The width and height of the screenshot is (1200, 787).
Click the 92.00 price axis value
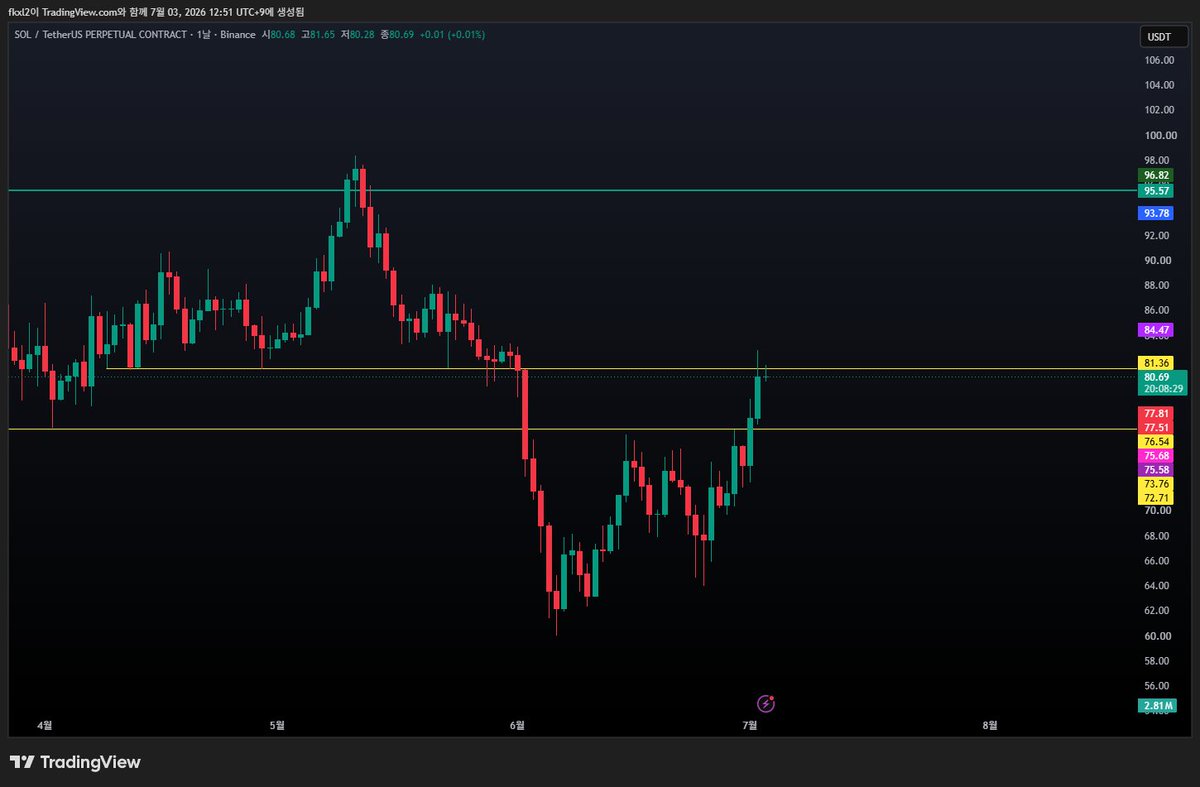click(1157, 235)
